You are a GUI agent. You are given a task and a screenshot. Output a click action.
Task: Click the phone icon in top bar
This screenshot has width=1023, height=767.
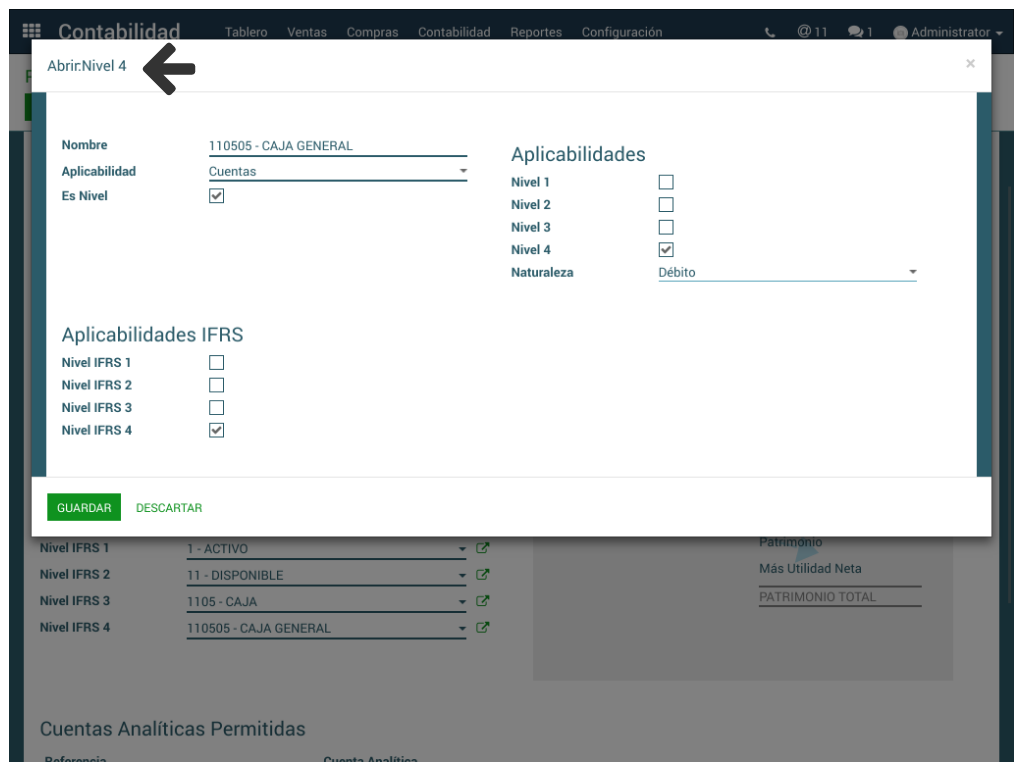tap(769, 32)
